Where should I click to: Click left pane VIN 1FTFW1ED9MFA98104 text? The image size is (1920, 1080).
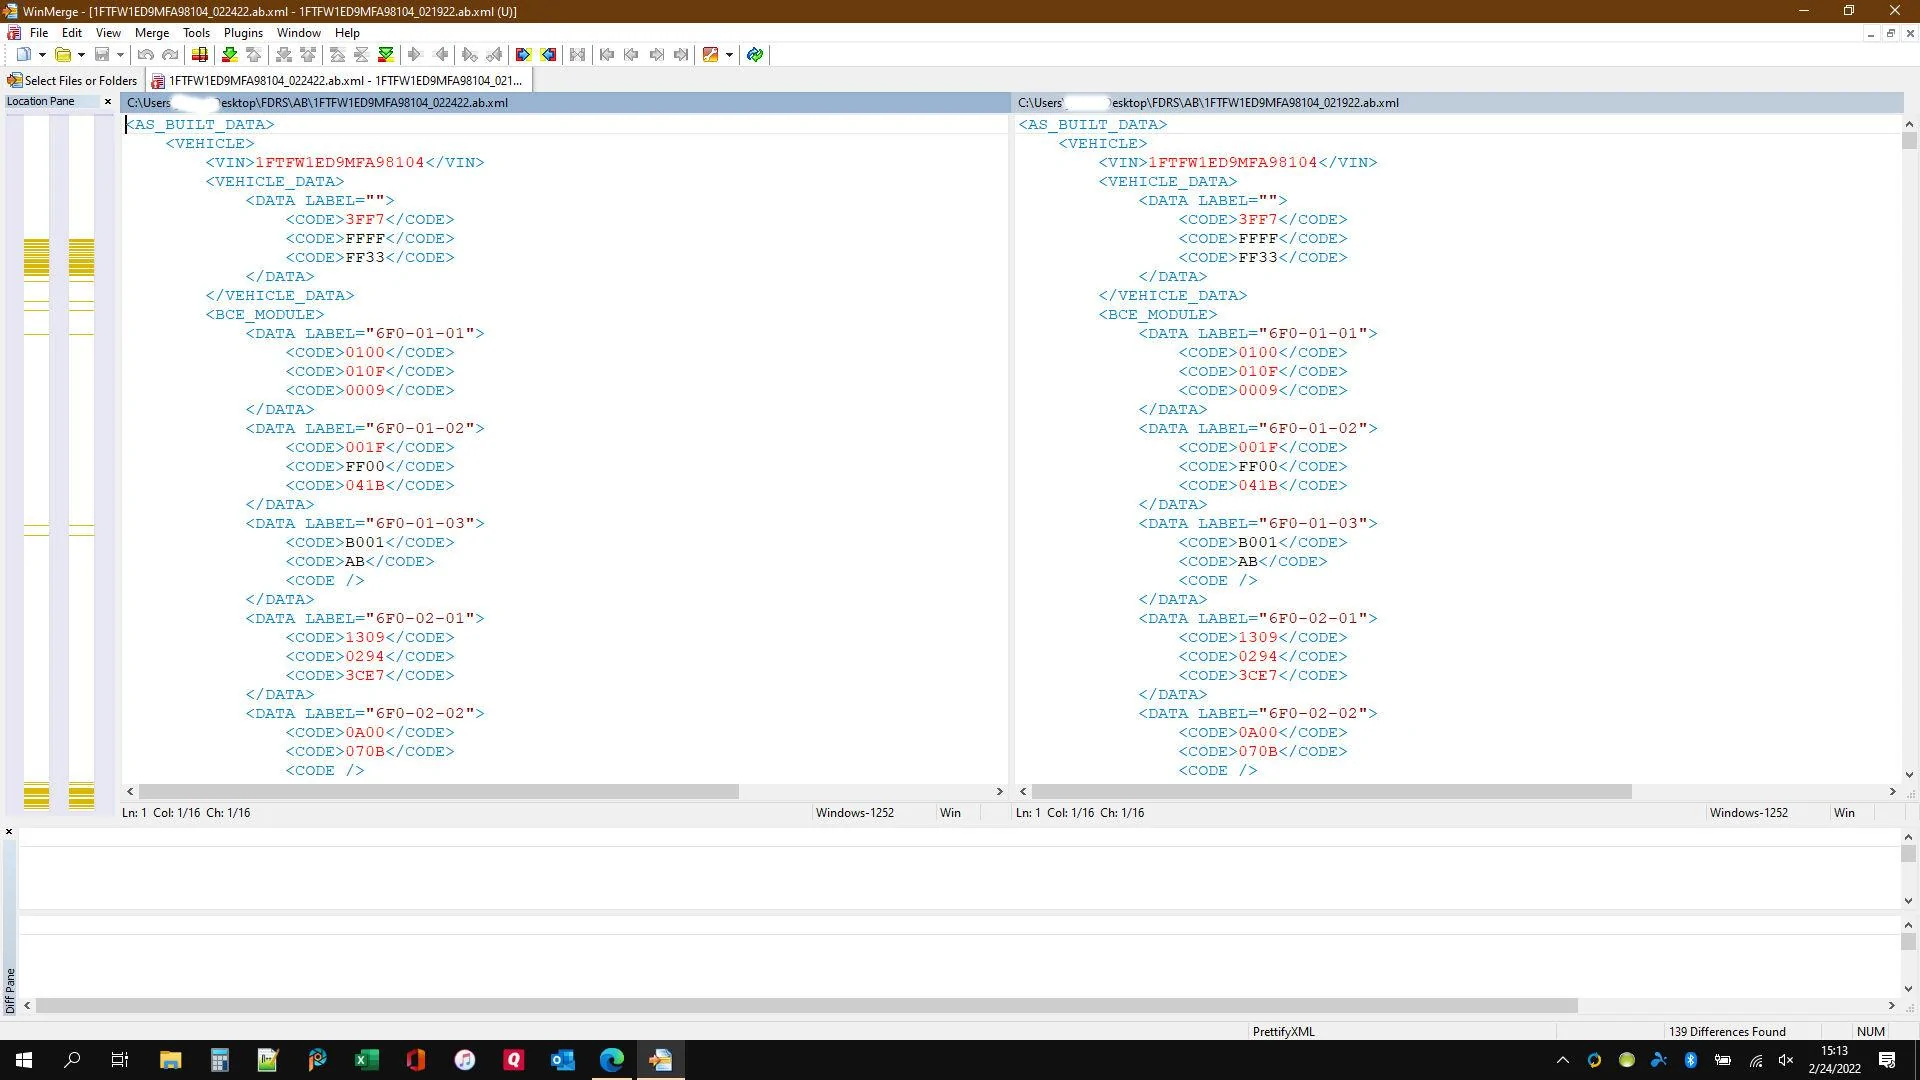pos(339,162)
